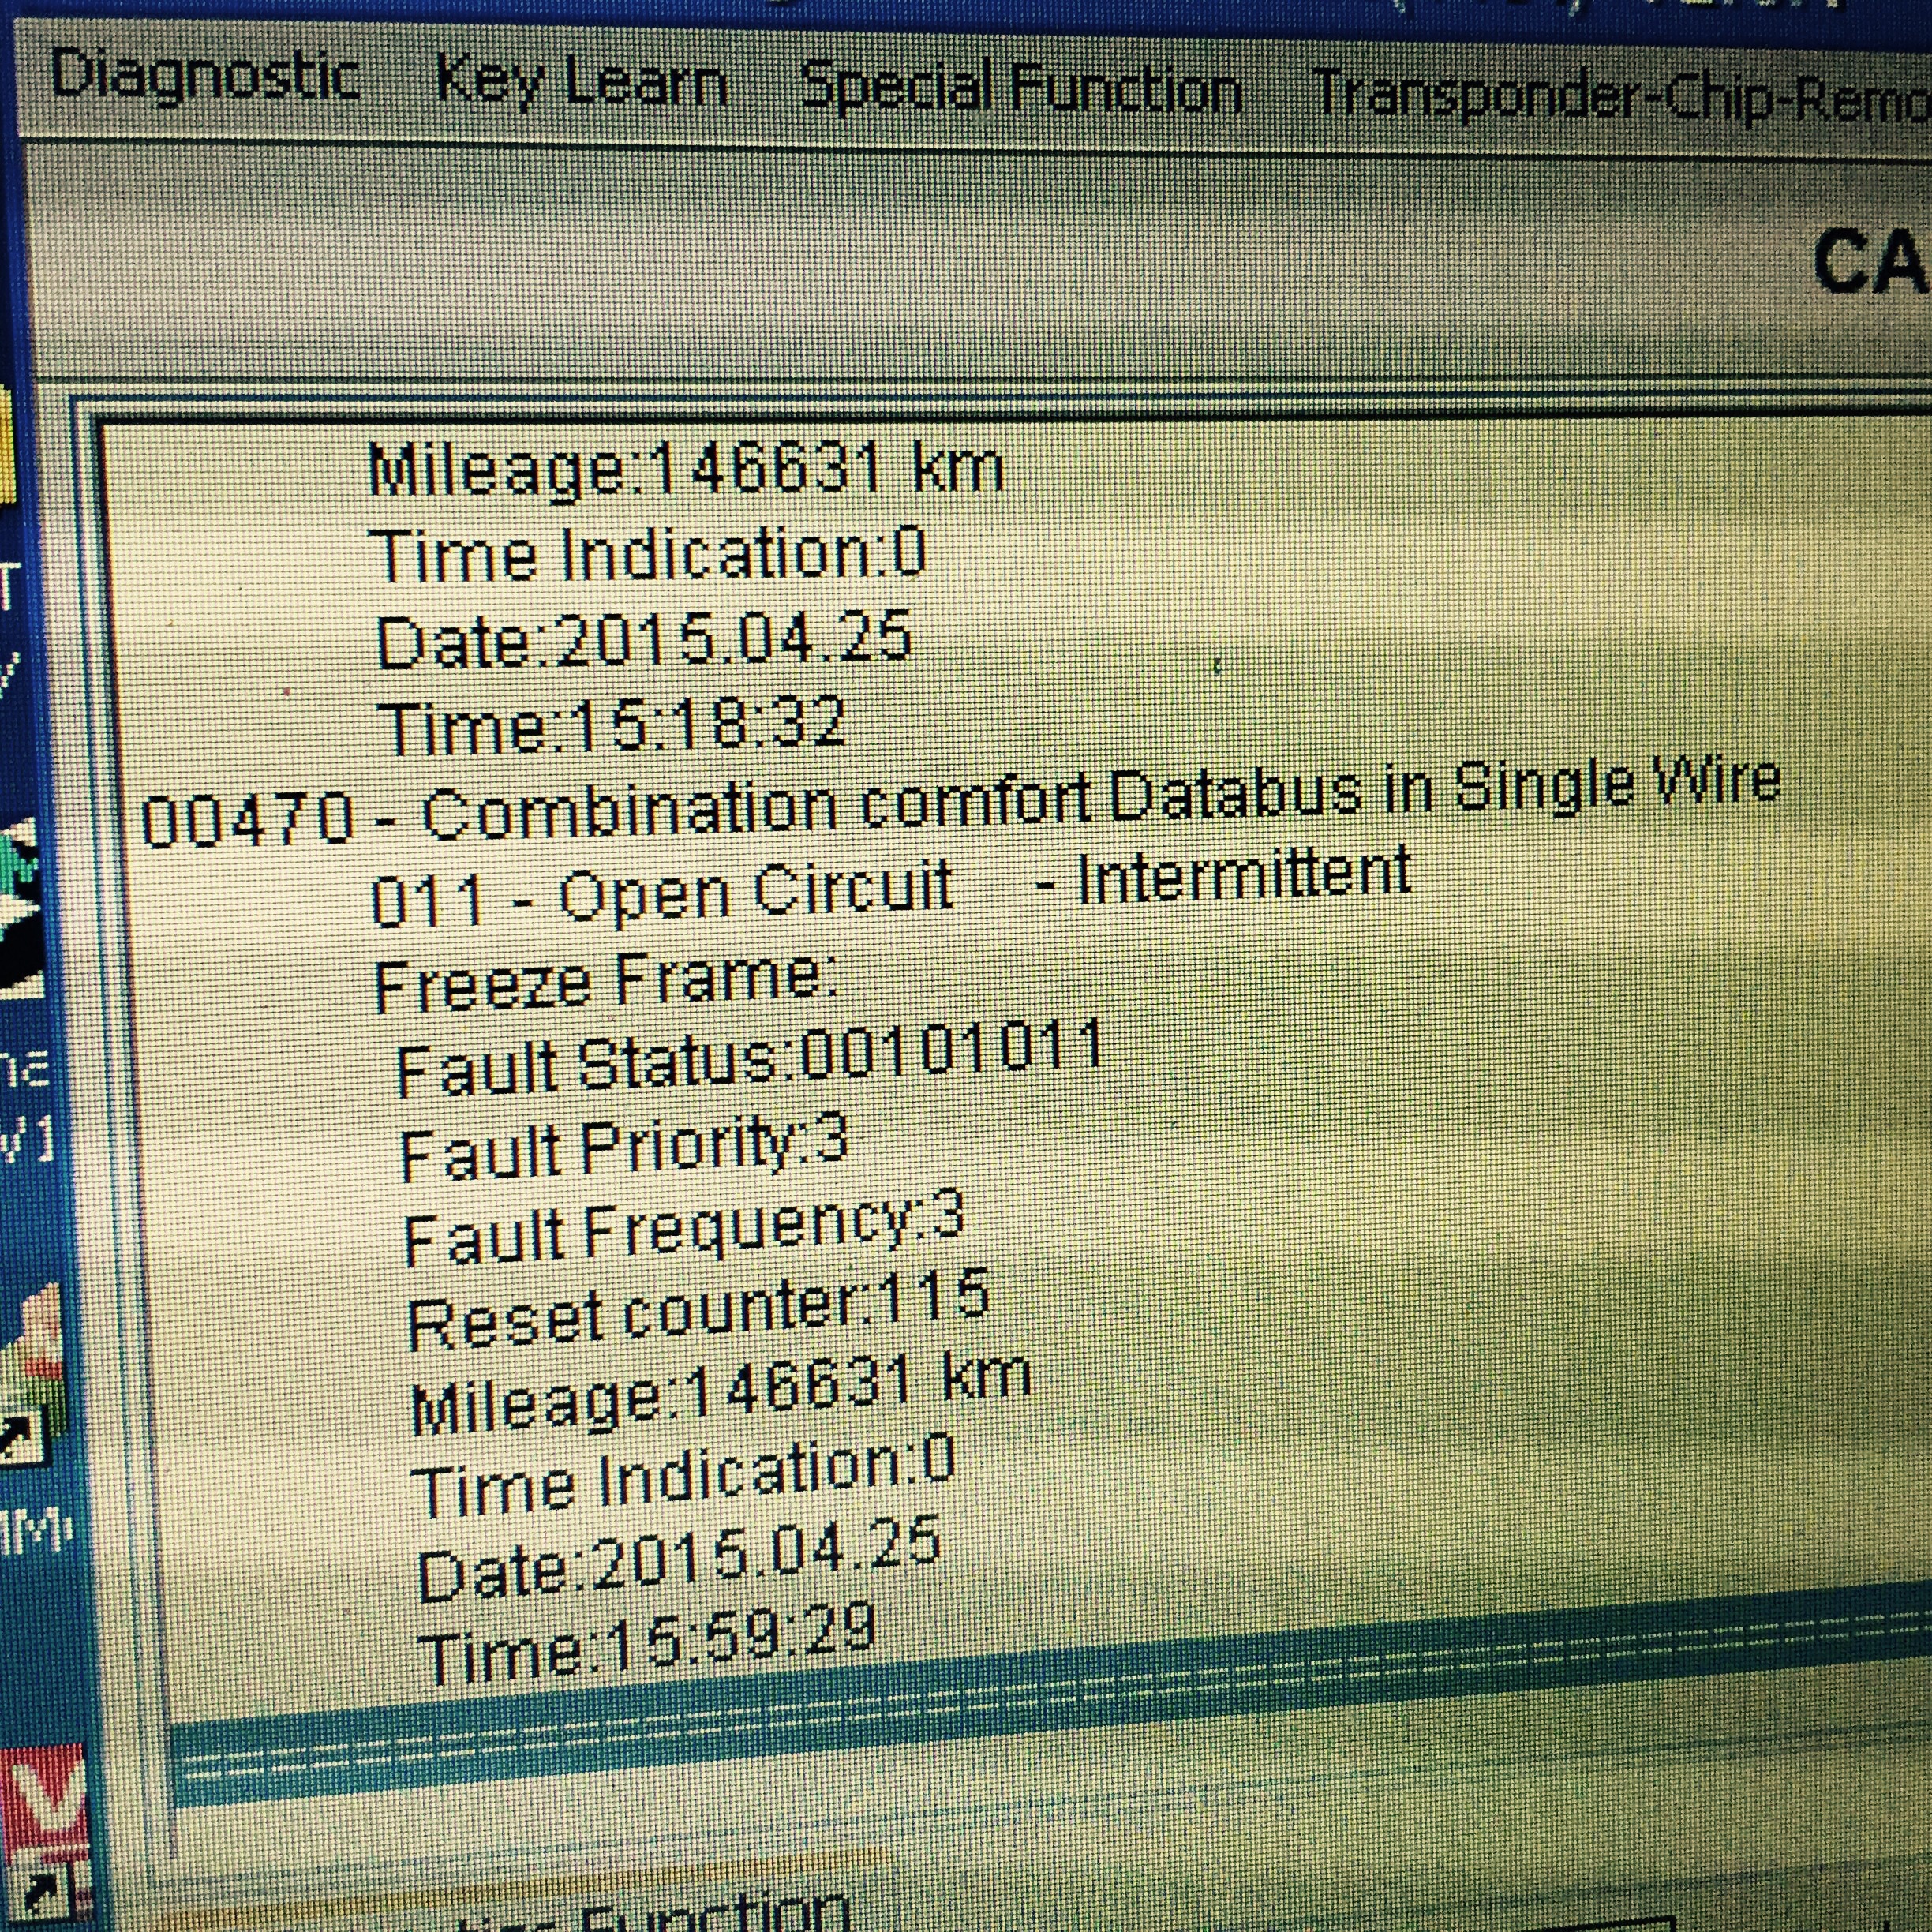Select the Time:15:59:29 line
Image resolution: width=1932 pixels, height=1932 pixels.
pyautogui.click(x=648, y=1645)
